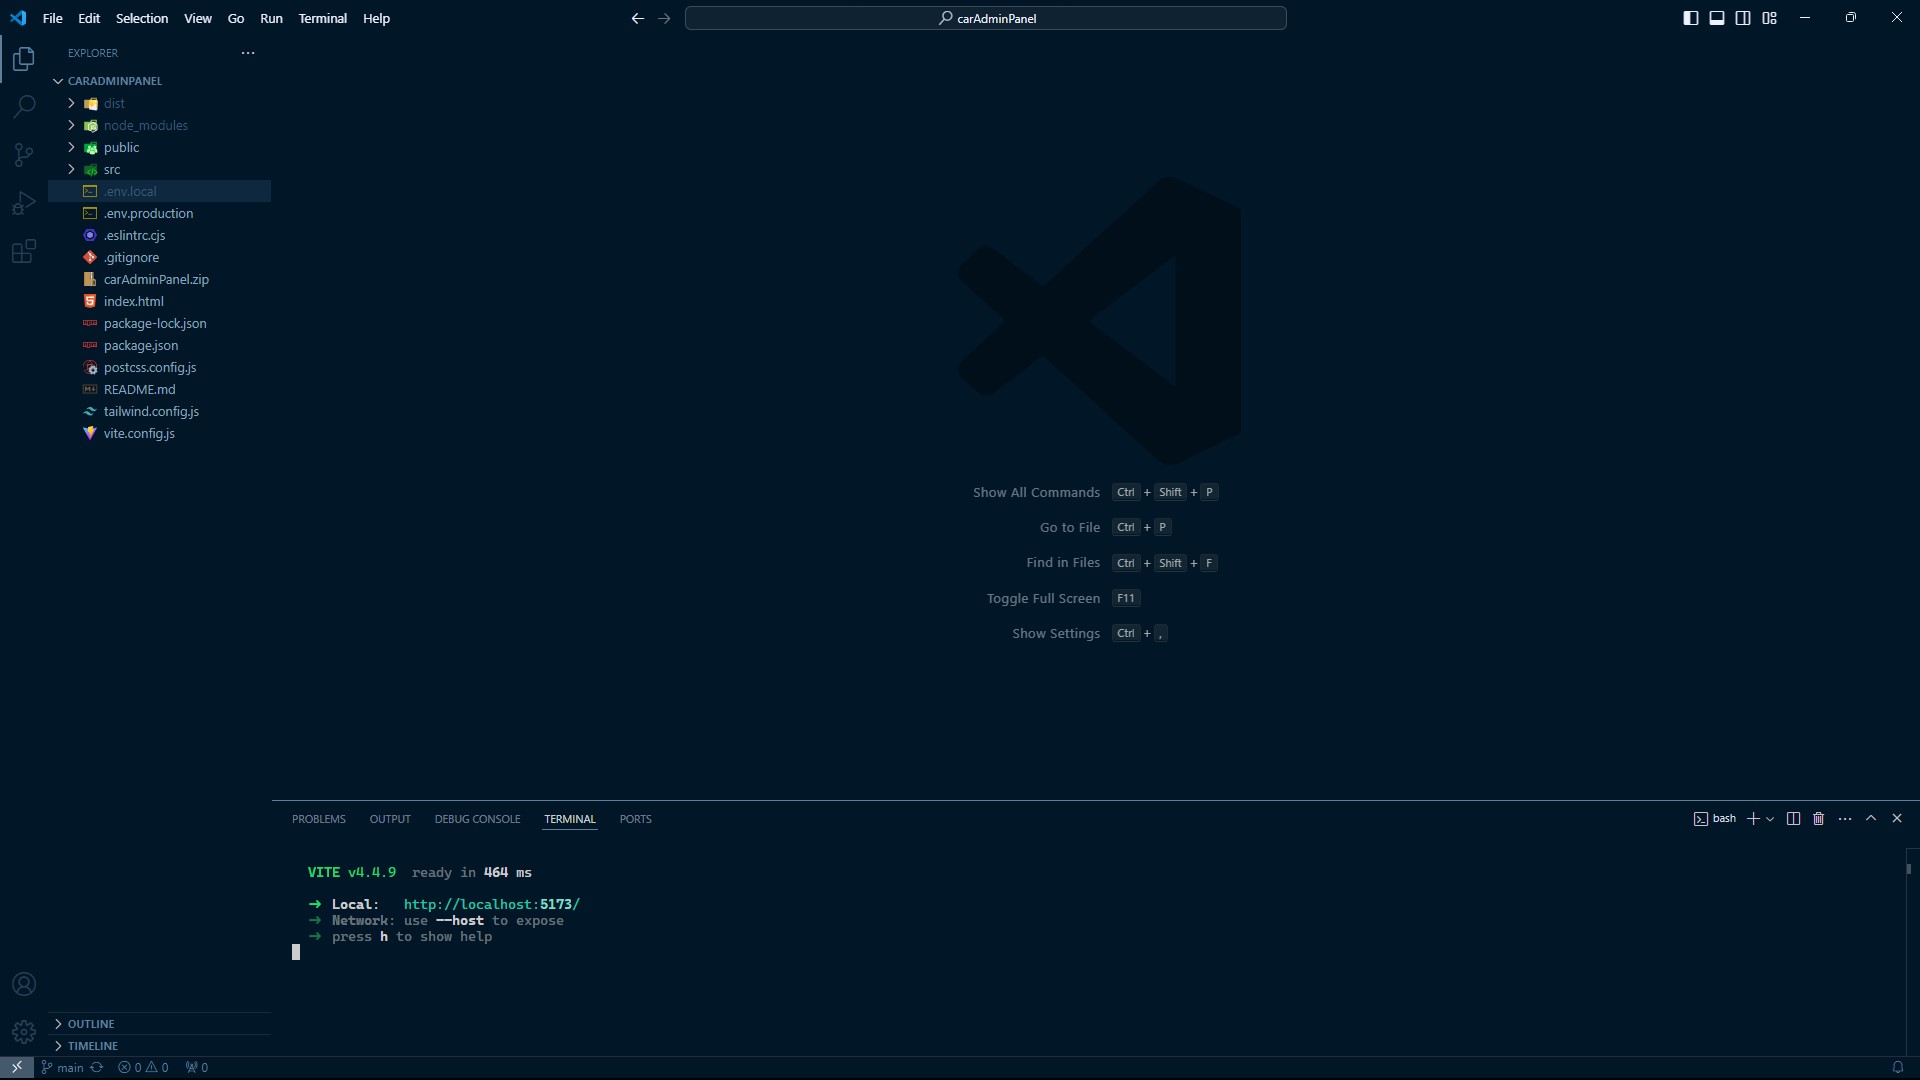This screenshot has height=1080, width=1920.
Task: Click the remote window indicator in status bar
Action: click(x=17, y=1067)
